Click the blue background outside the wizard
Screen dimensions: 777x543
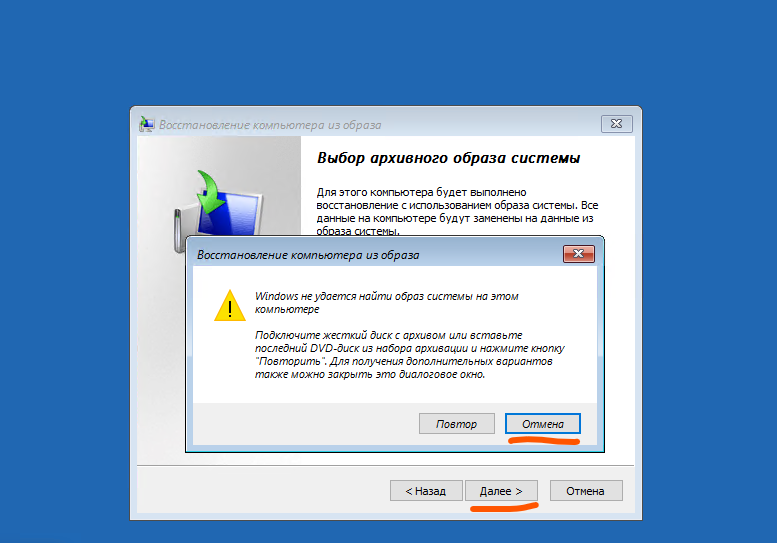point(387,50)
